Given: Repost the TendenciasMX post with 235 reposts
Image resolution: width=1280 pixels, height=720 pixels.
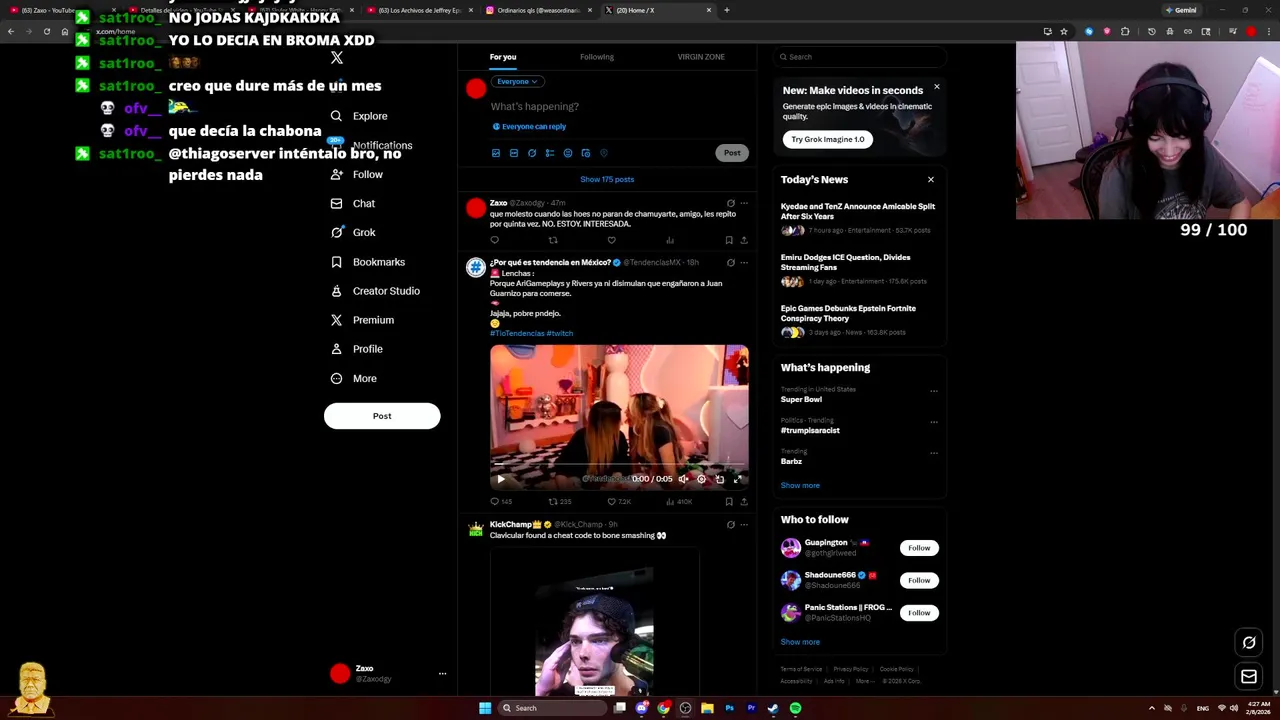Looking at the screenshot, I should pos(559,501).
